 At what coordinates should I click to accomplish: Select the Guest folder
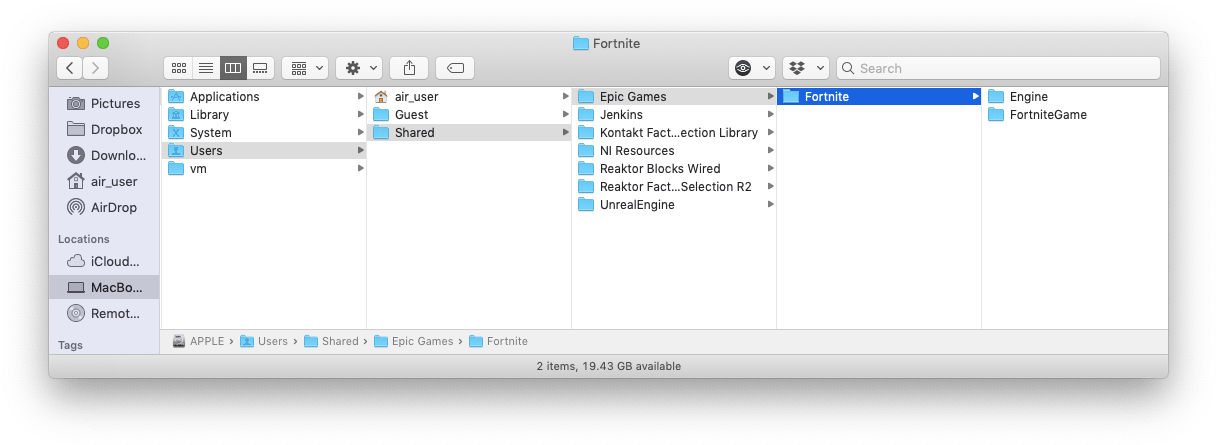(469, 114)
